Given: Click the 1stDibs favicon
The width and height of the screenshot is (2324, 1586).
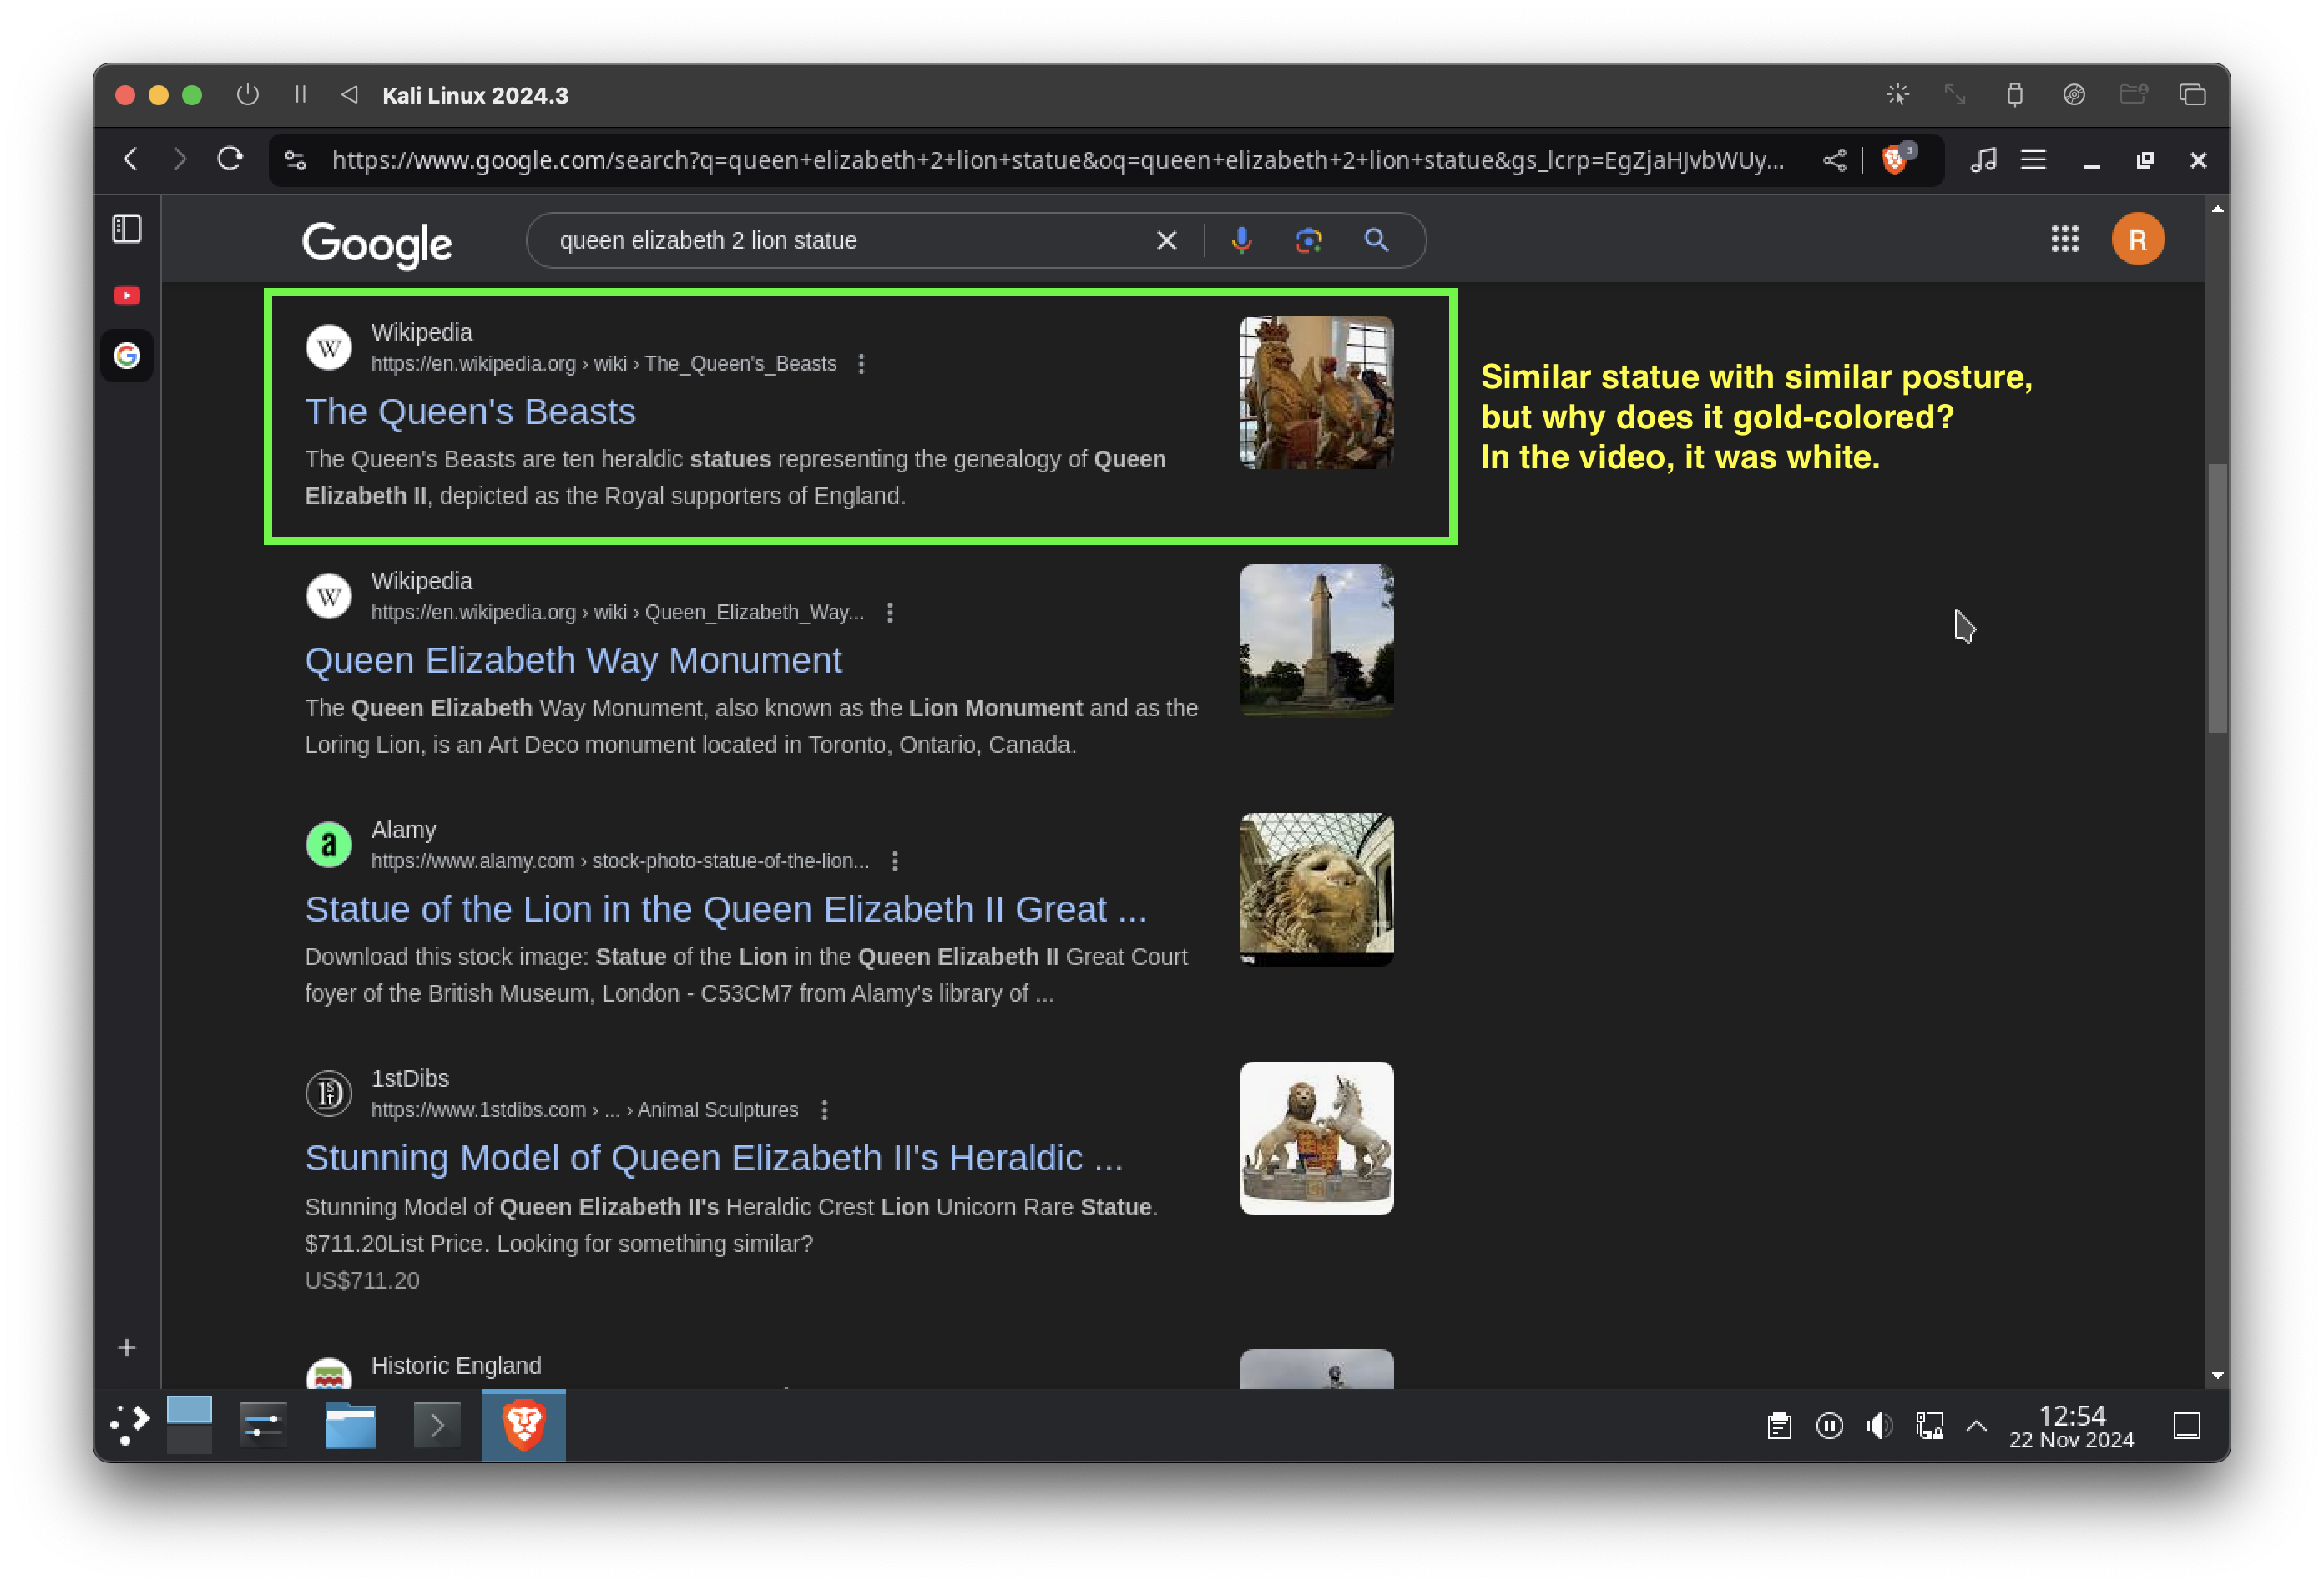Looking at the screenshot, I should pos(328,1094).
